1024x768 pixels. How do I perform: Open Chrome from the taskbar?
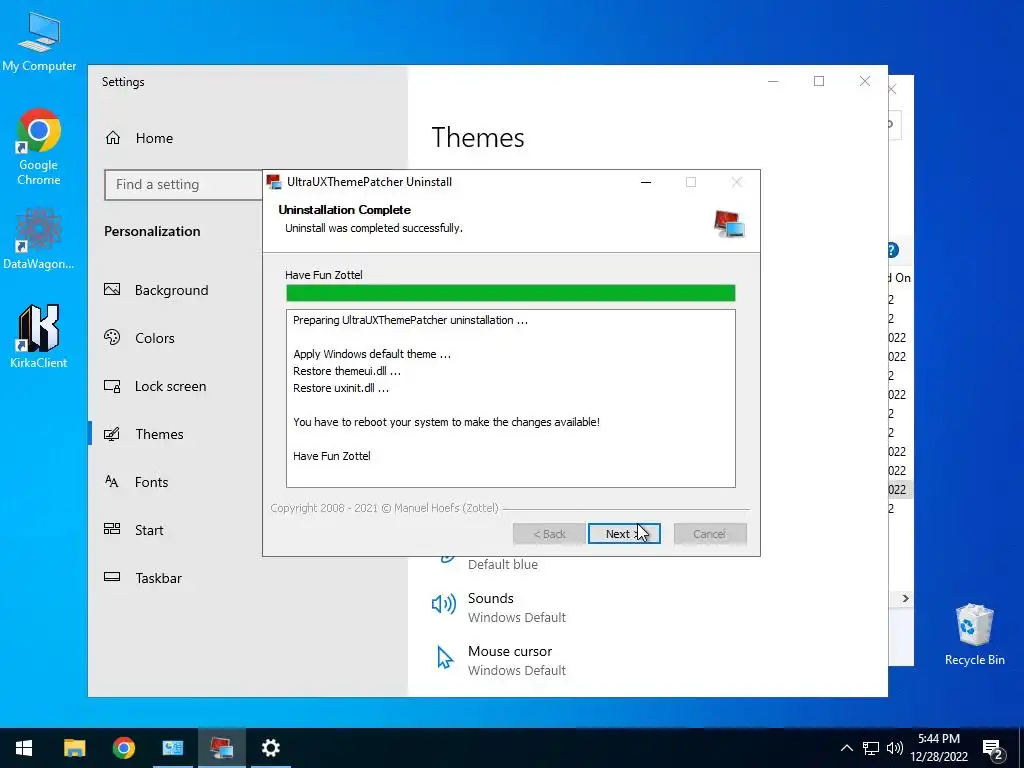coord(123,748)
